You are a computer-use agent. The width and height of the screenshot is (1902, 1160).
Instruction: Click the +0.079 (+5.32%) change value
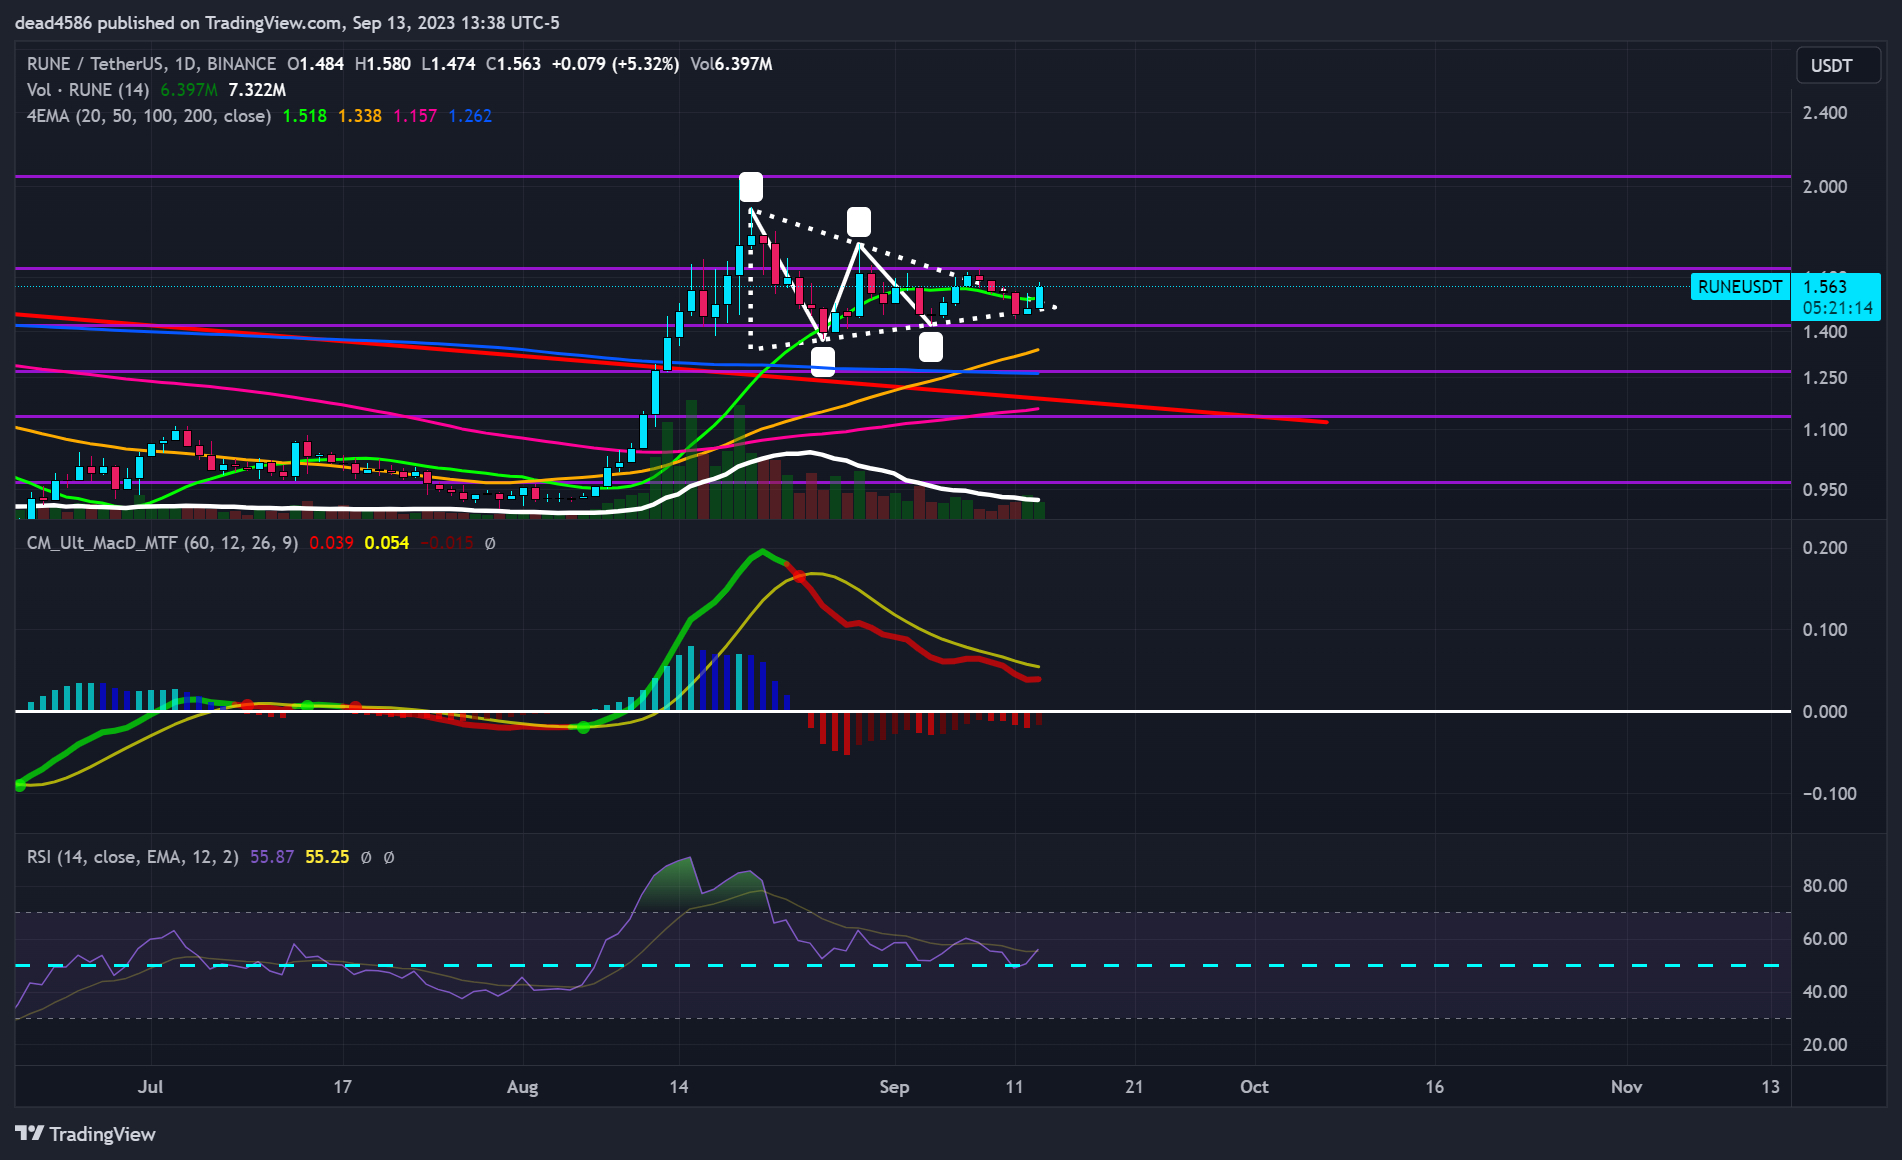pyautogui.click(x=615, y=64)
